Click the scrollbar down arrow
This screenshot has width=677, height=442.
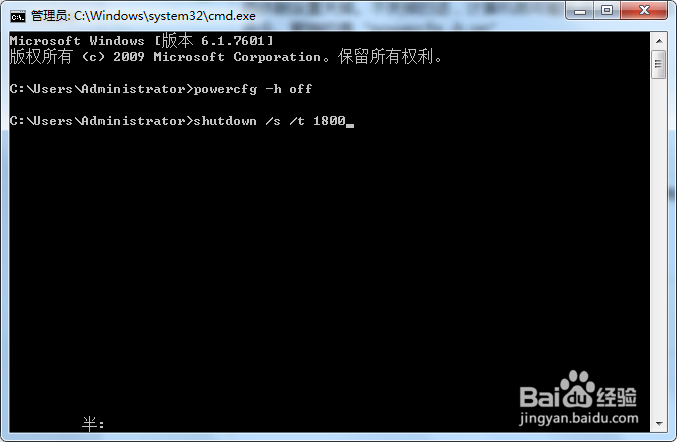tap(659, 423)
